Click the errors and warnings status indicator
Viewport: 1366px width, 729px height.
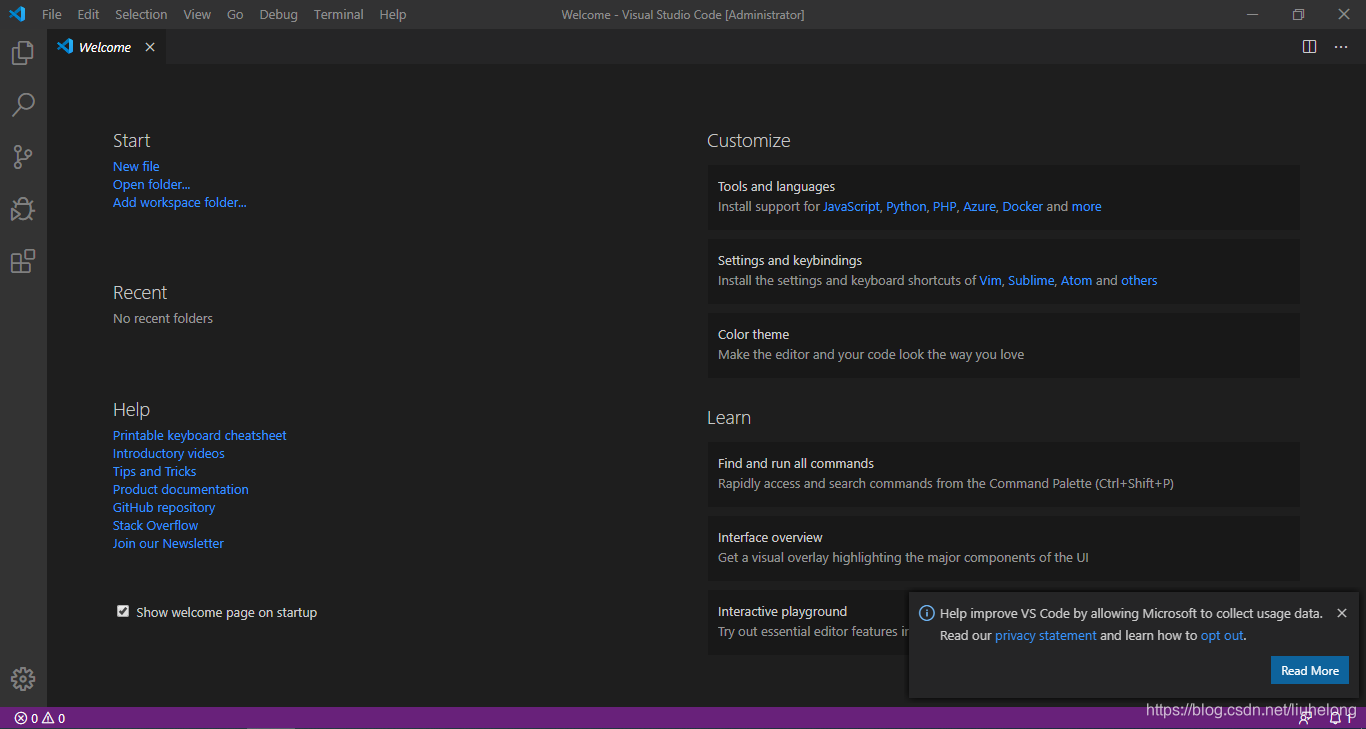click(x=40, y=718)
